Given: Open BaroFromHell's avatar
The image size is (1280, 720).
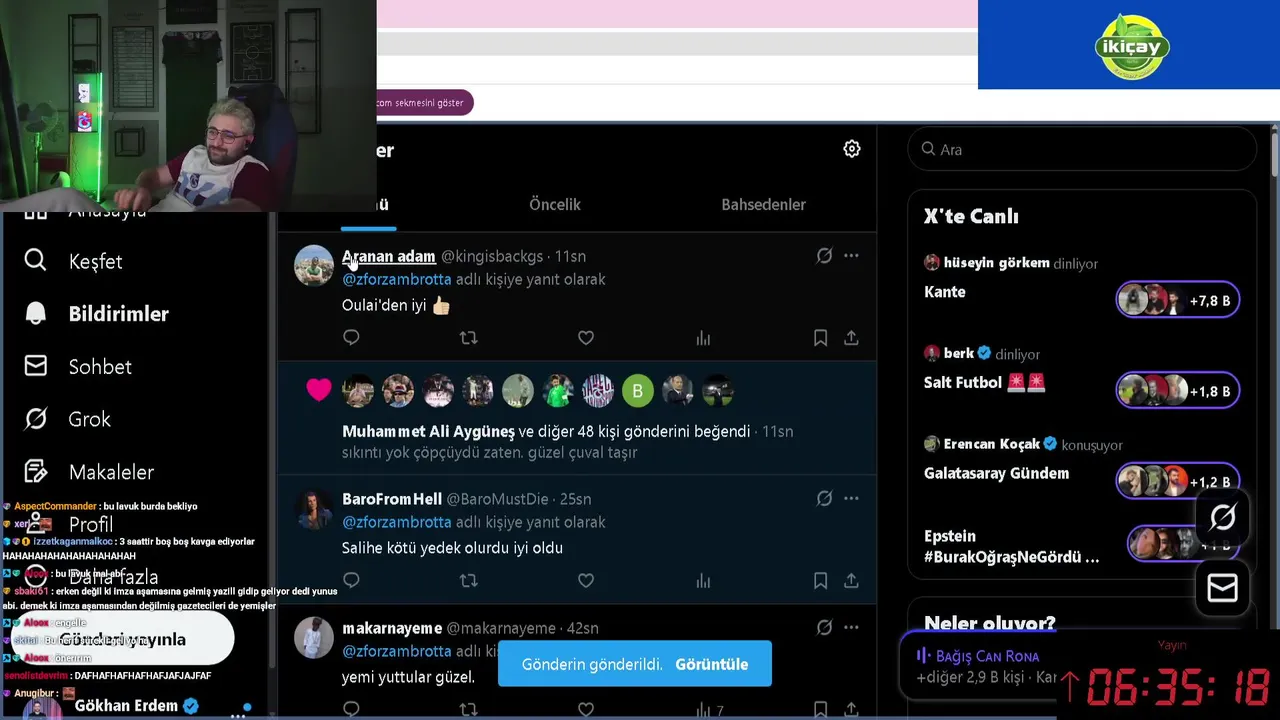Looking at the screenshot, I should (x=314, y=508).
